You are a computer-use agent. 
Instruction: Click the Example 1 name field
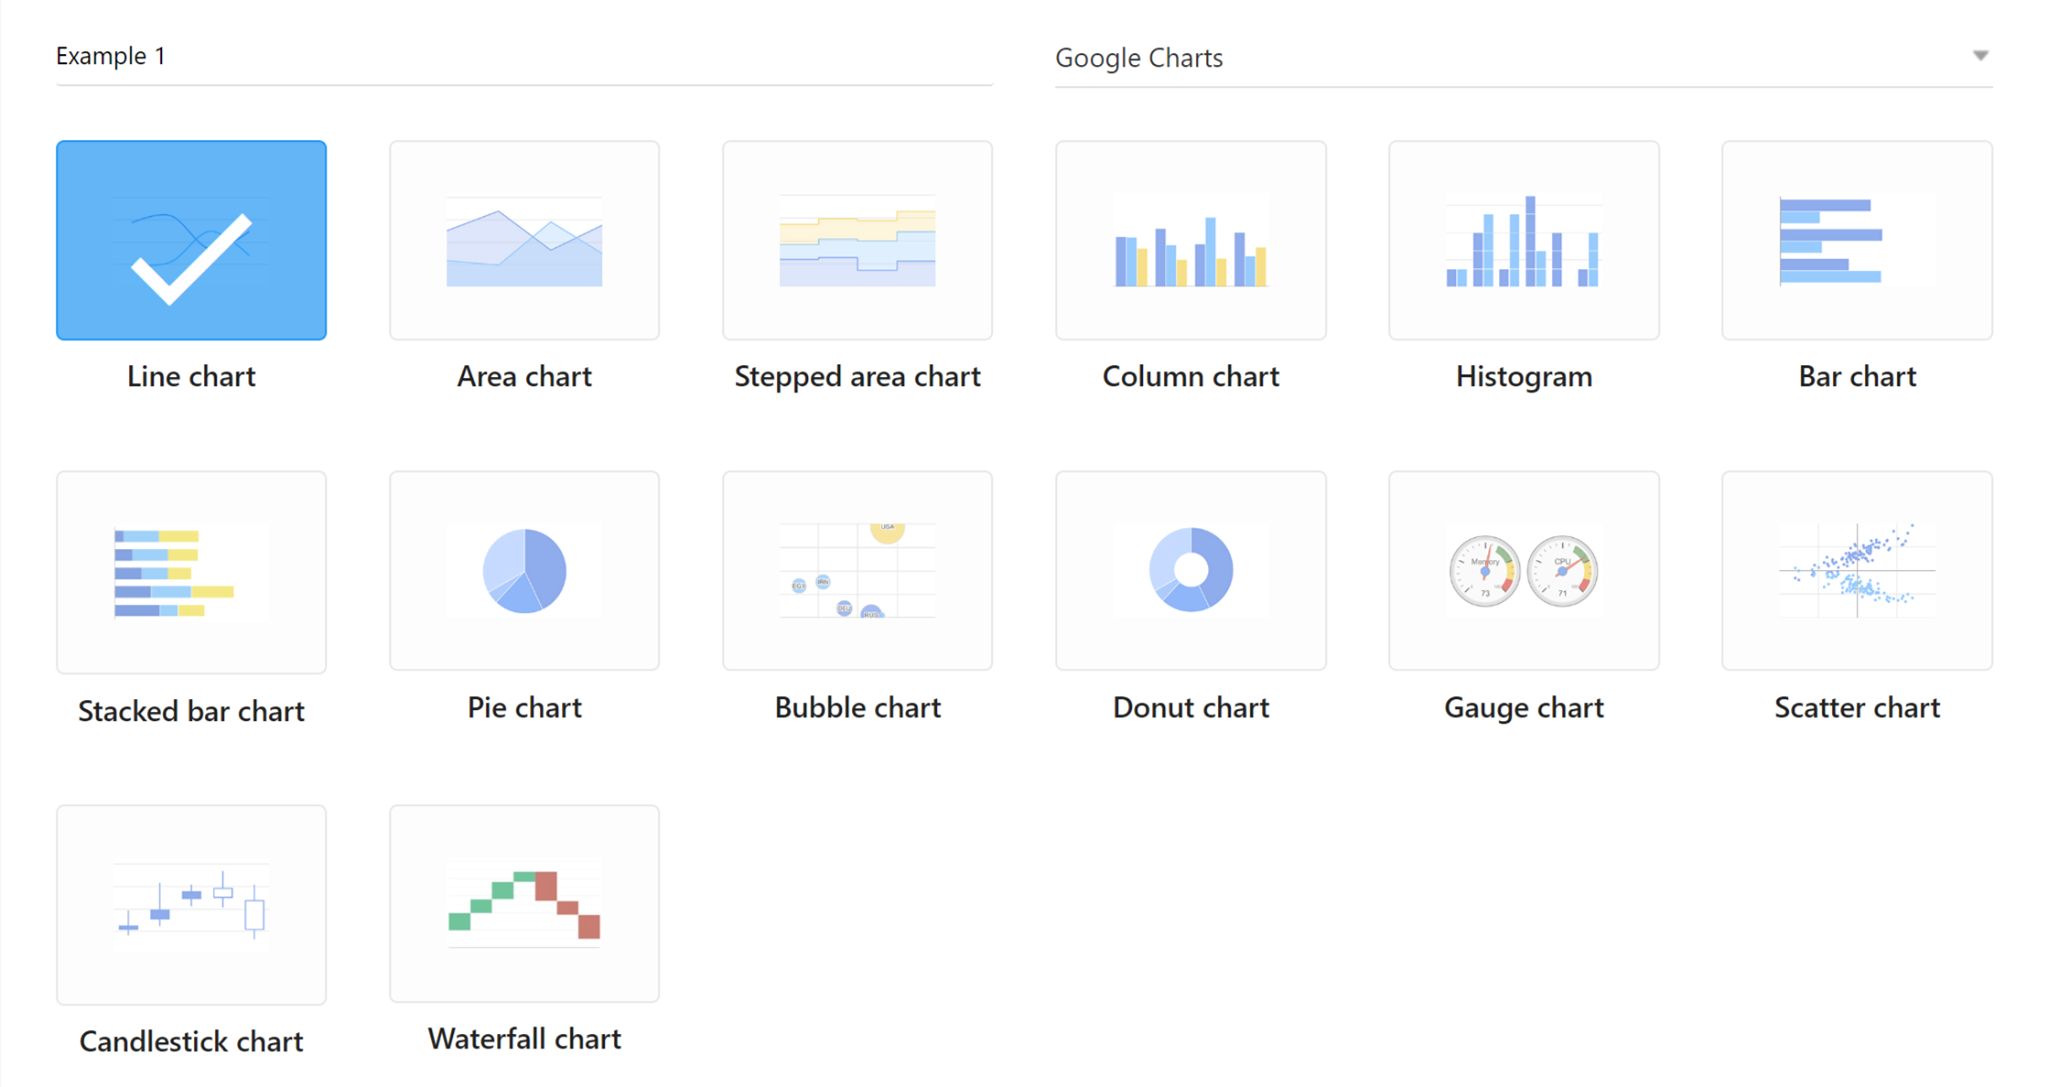[524, 57]
